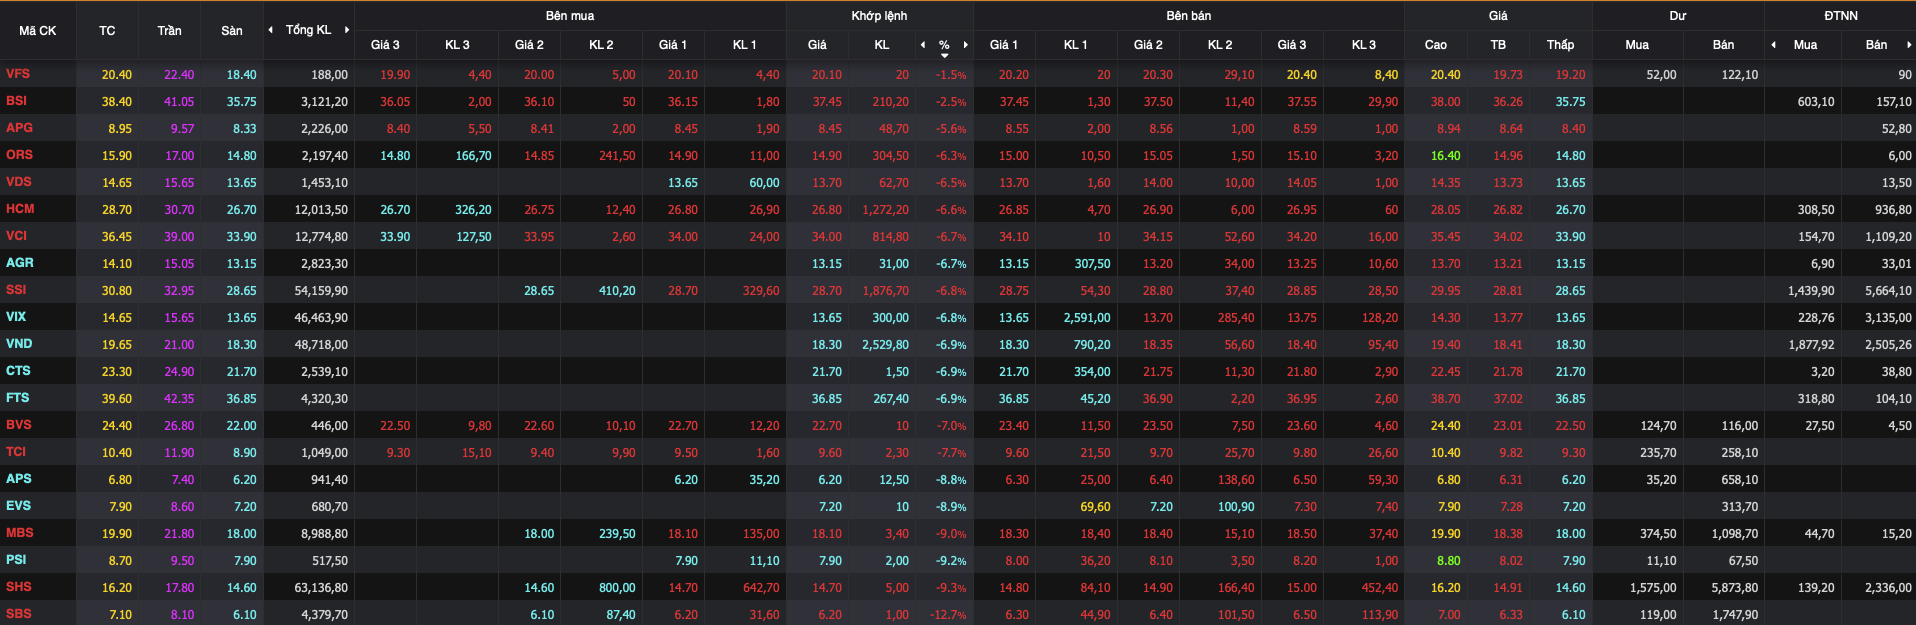Open the MBS stock ticker
This screenshot has width=1916, height=625.
19,533
